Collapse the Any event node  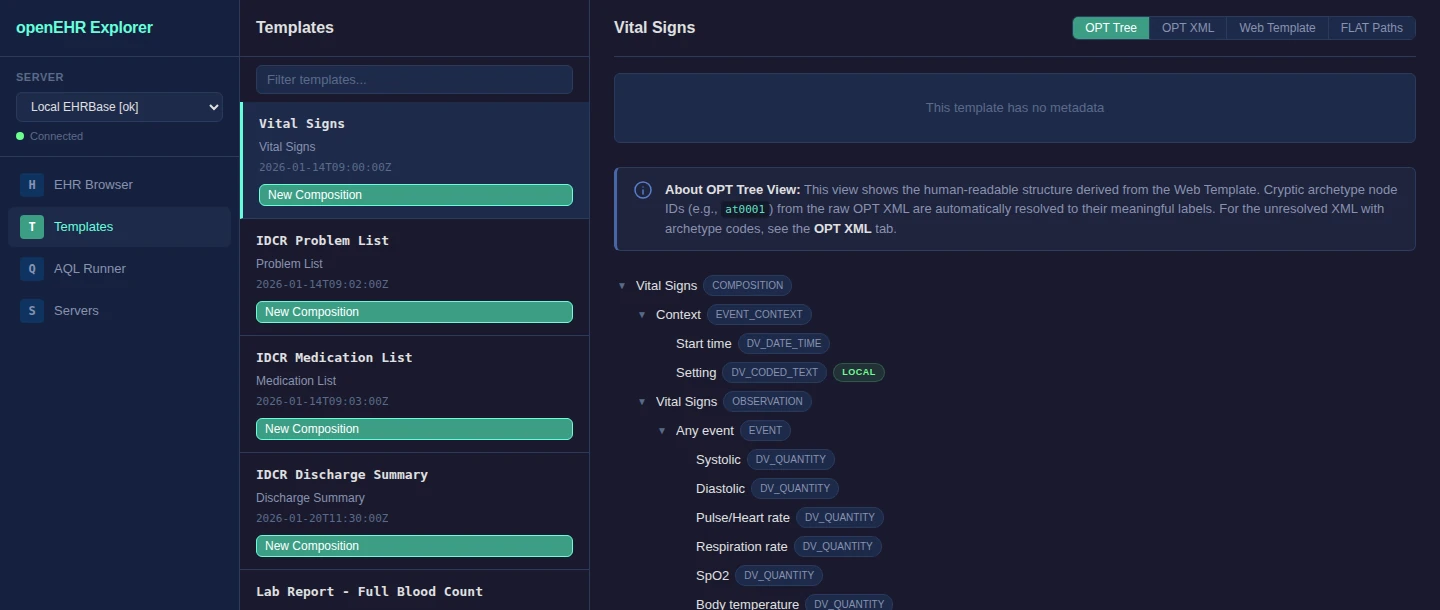pyautogui.click(x=662, y=431)
